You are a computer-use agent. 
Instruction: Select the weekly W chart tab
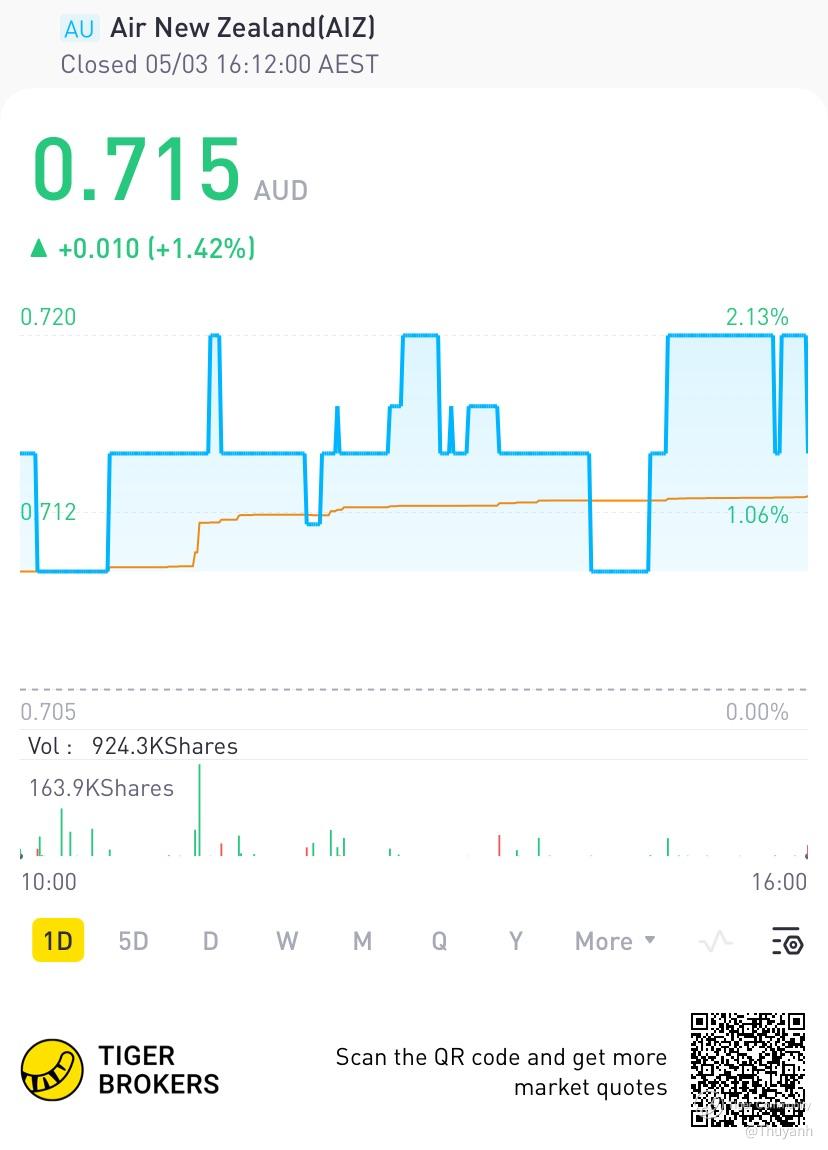click(x=287, y=941)
